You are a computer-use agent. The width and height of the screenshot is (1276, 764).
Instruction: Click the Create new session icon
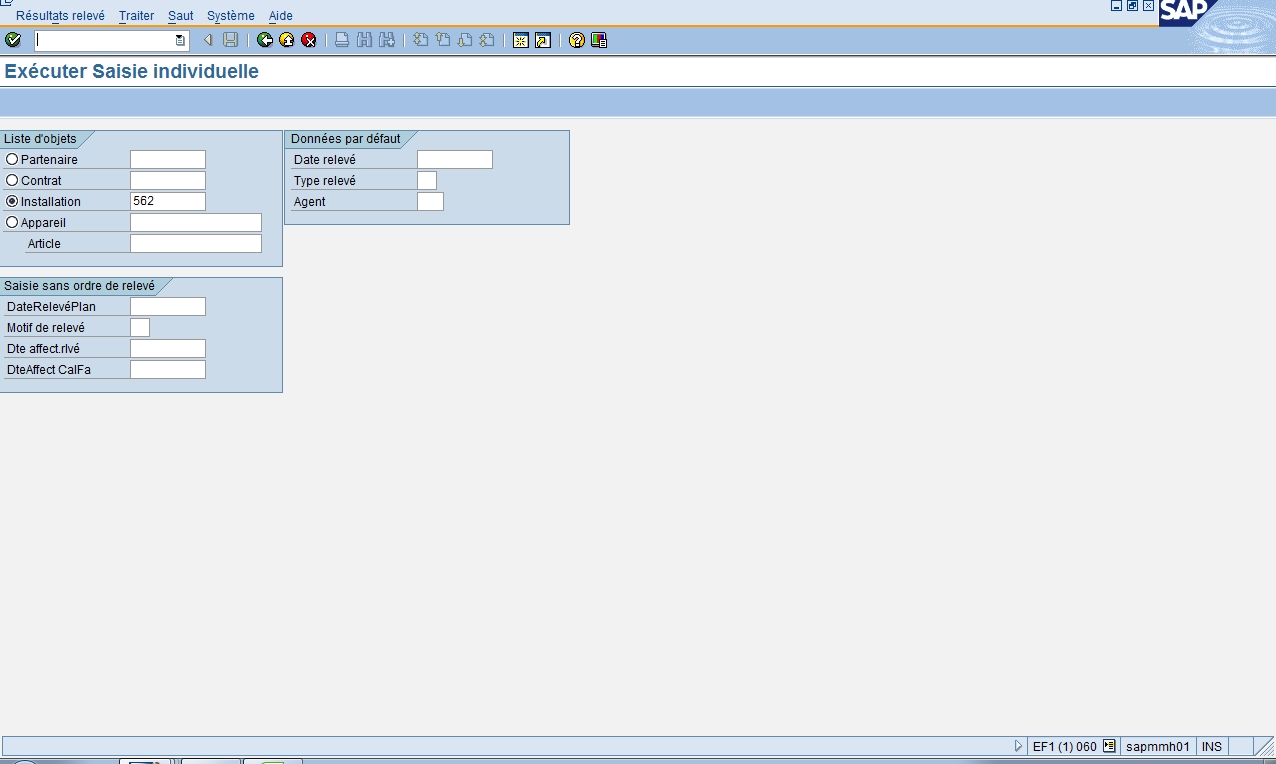(x=521, y=40)
